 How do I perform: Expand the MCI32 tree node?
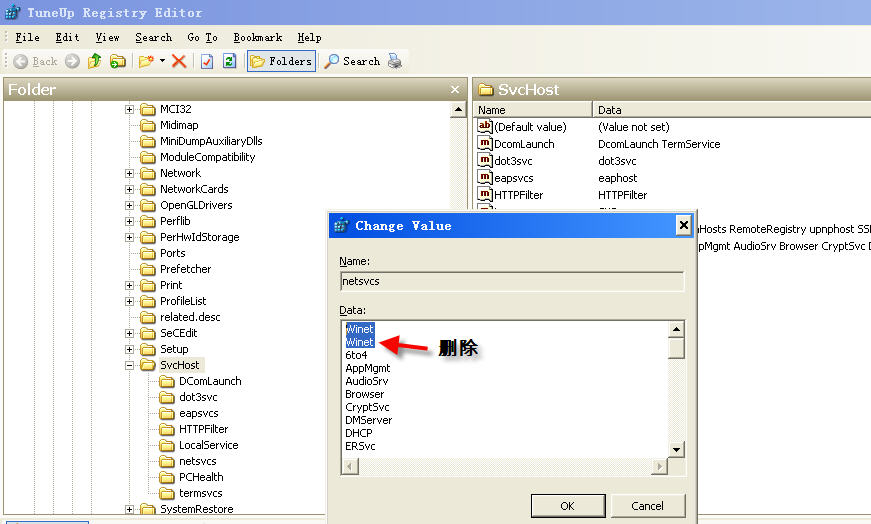[129, 109]
